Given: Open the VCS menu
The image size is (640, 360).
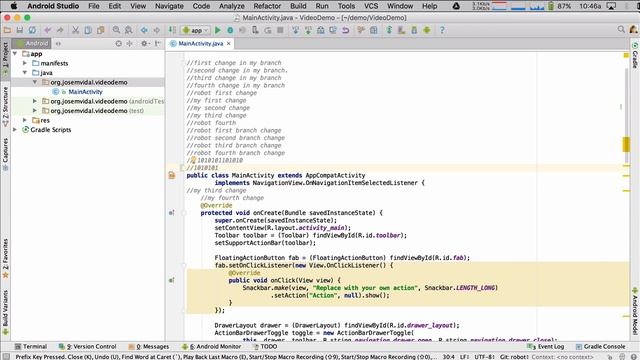Looking at the screenshot, I should click(371, 6).
